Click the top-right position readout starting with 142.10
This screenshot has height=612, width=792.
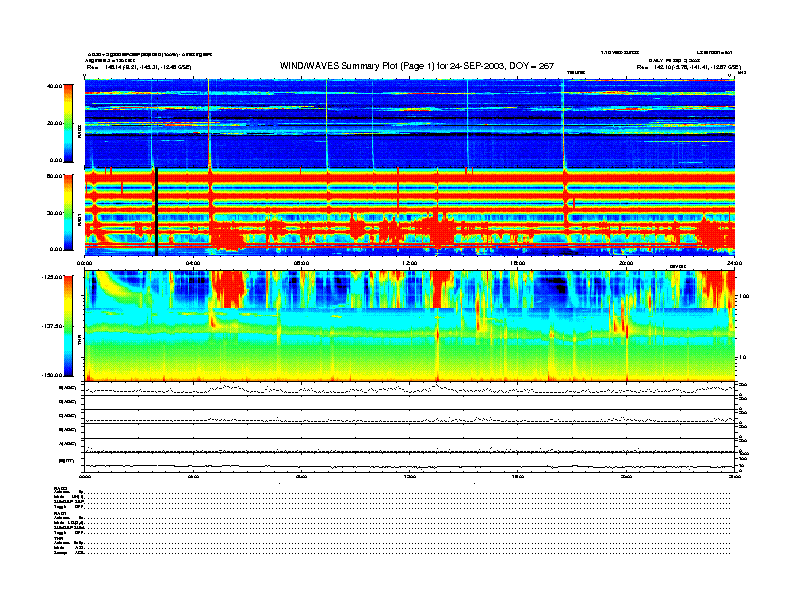[x=689, y=67]
